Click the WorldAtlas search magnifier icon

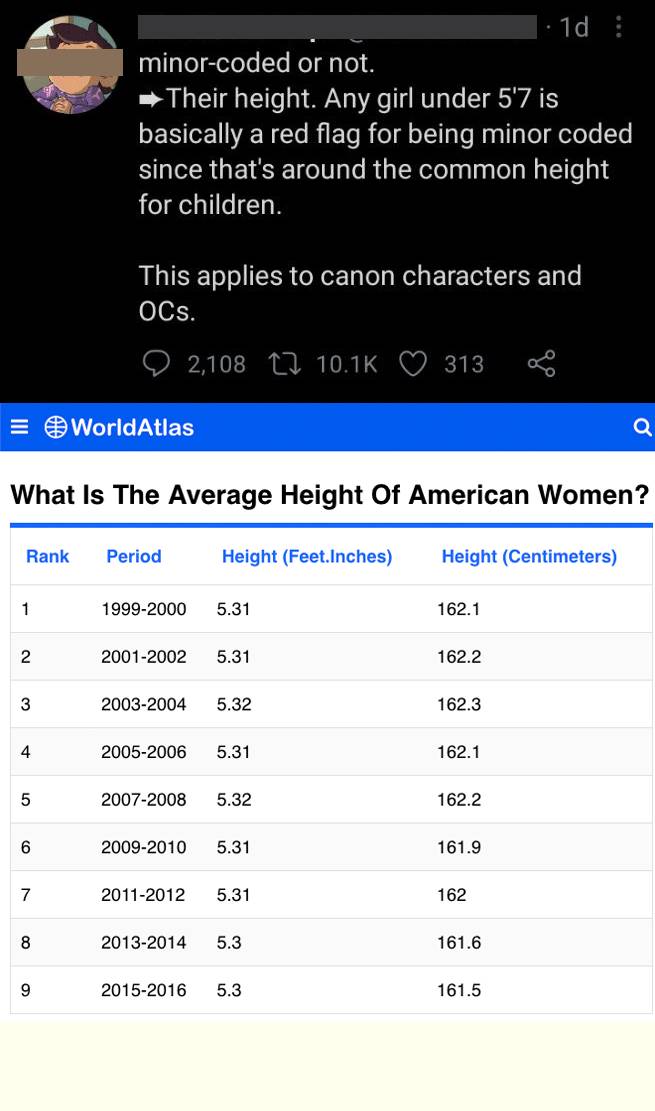pyautogui.click(x=642, y=428)
